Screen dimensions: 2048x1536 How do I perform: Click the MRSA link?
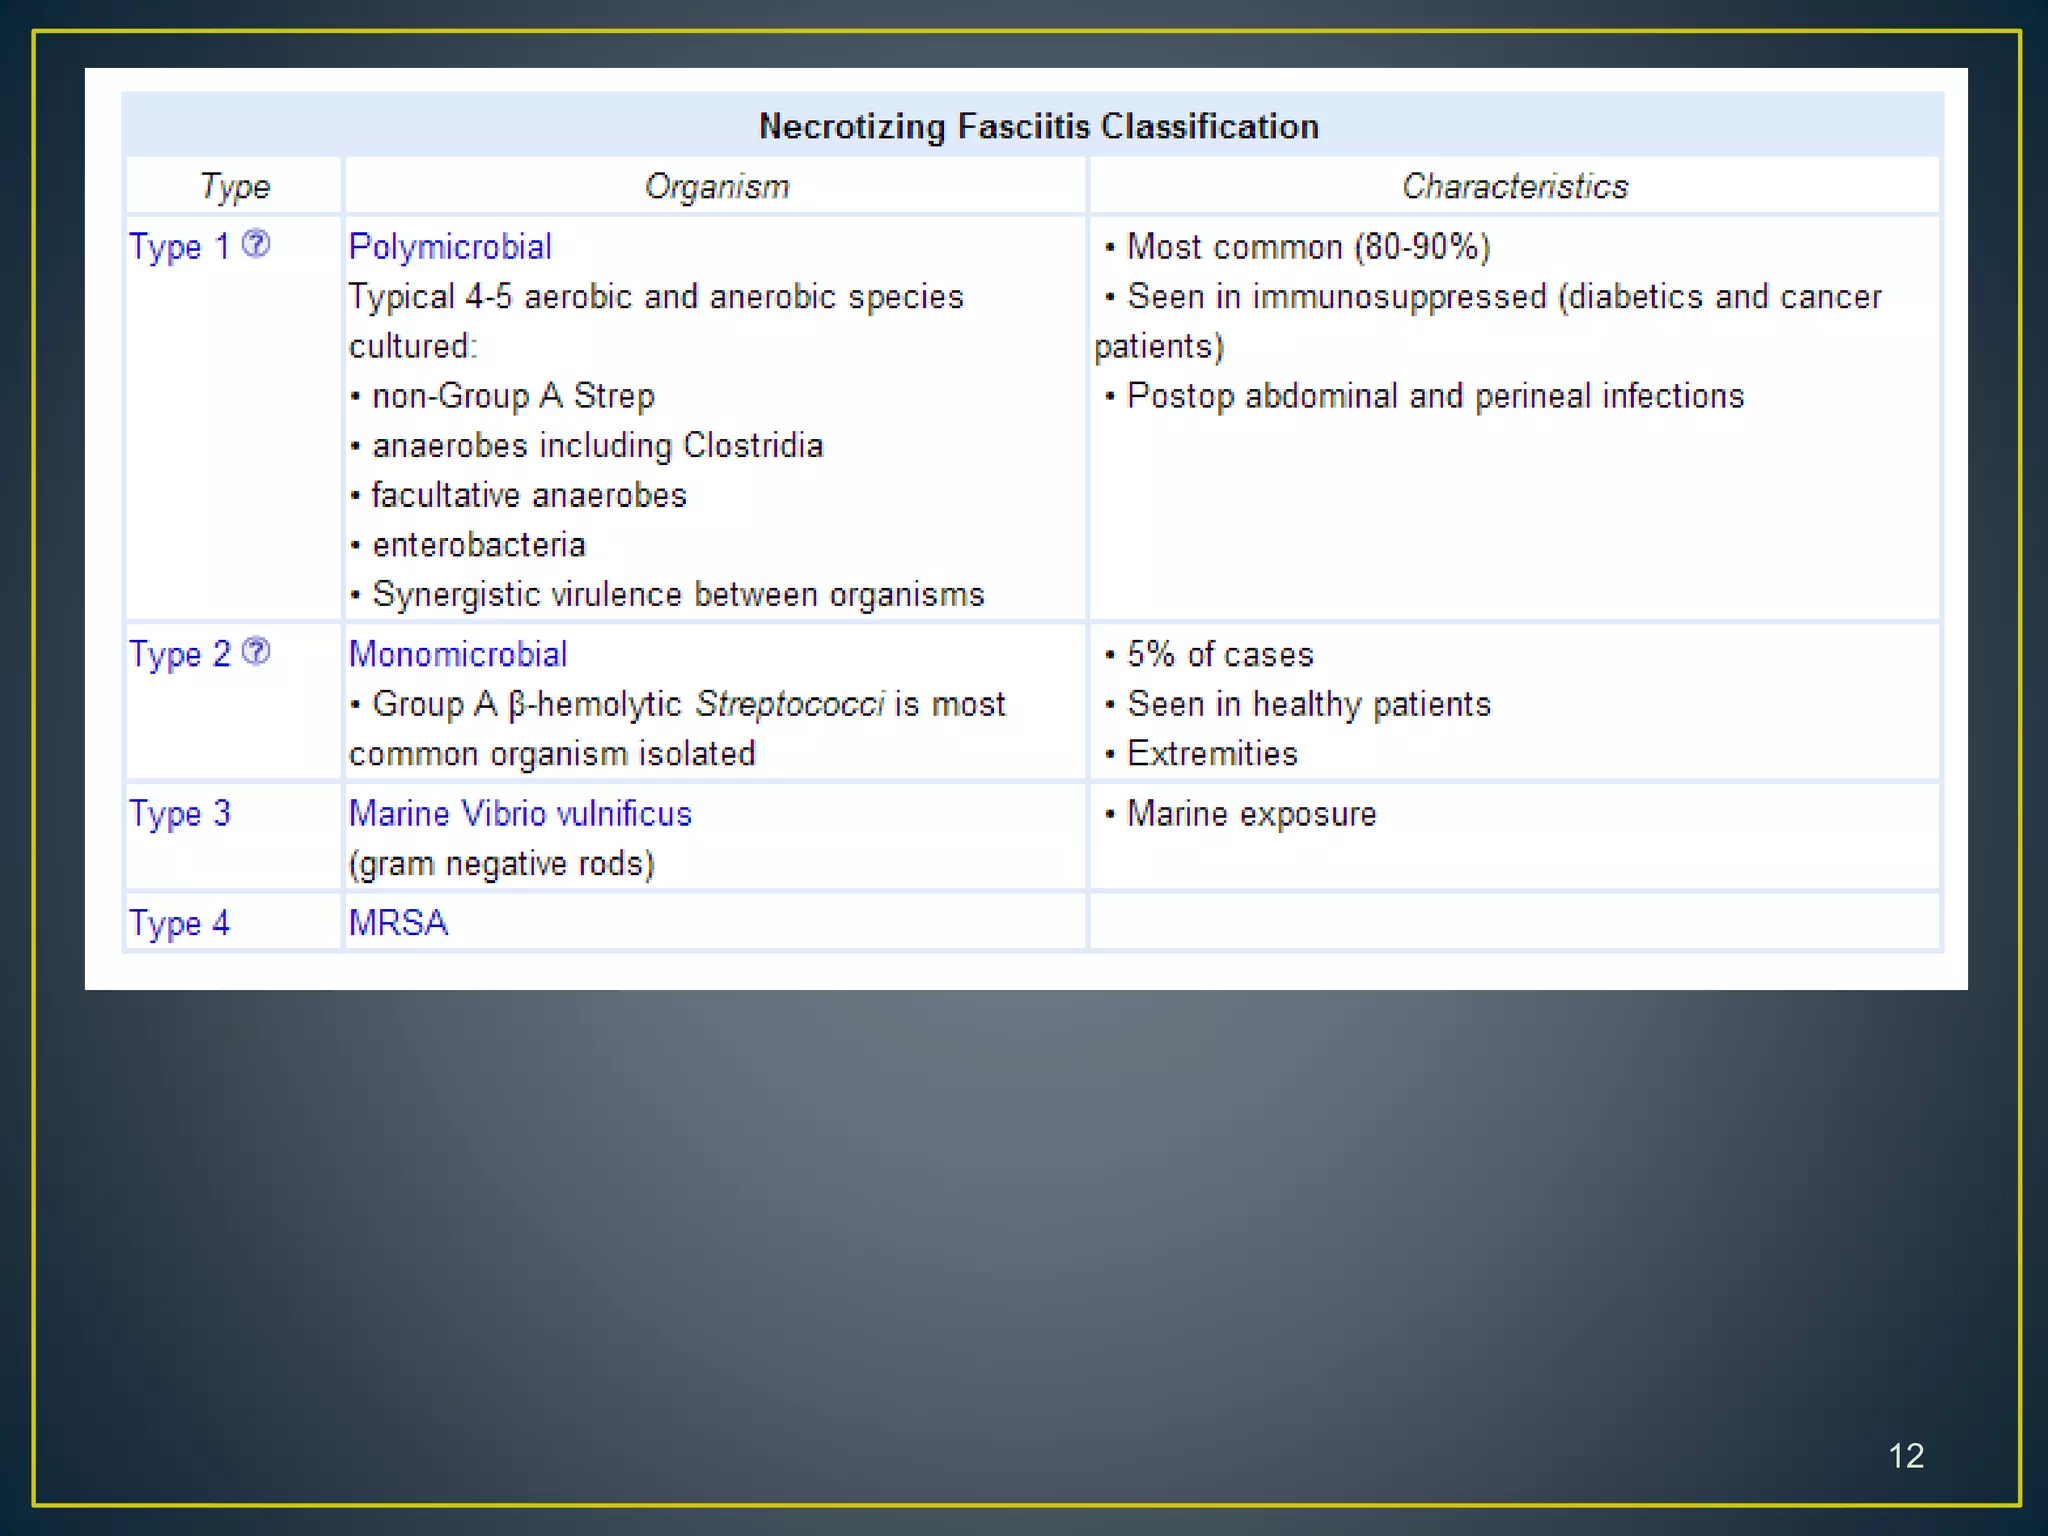(398, 923)
